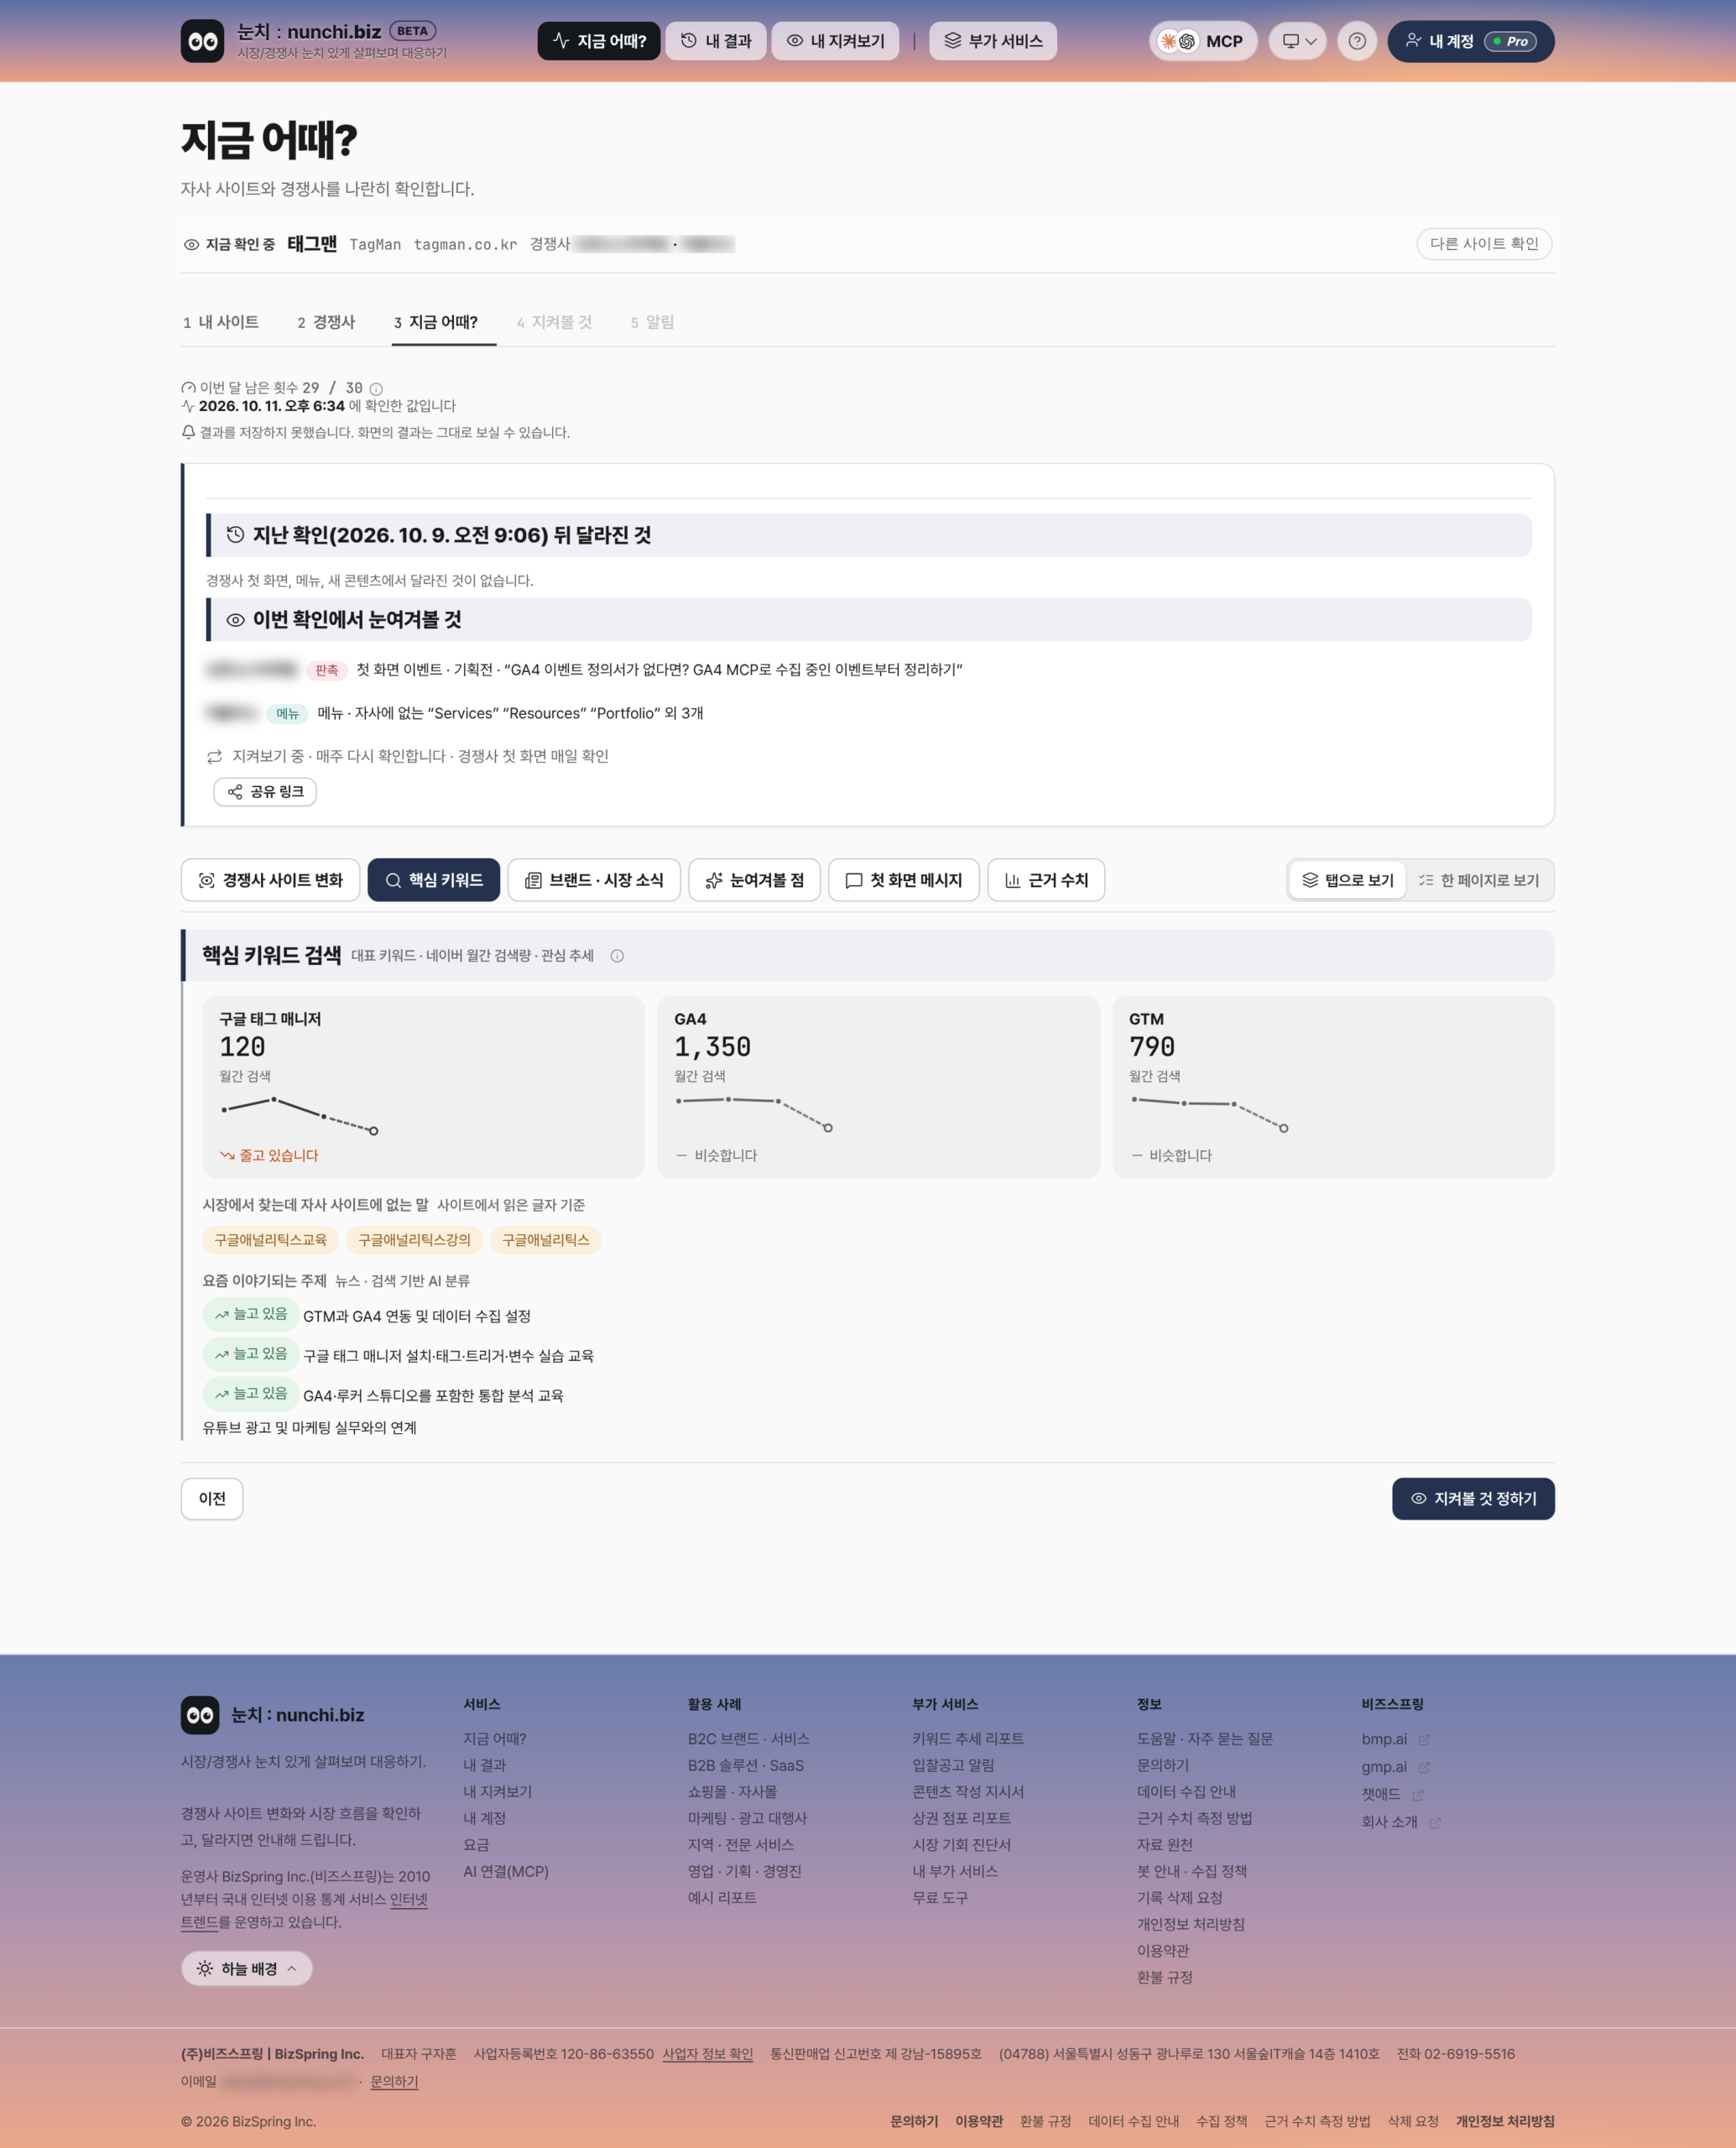Expand the 하늘 배경 theme selector
Screen dimensions: 1736x2148
pos(246,1968)
